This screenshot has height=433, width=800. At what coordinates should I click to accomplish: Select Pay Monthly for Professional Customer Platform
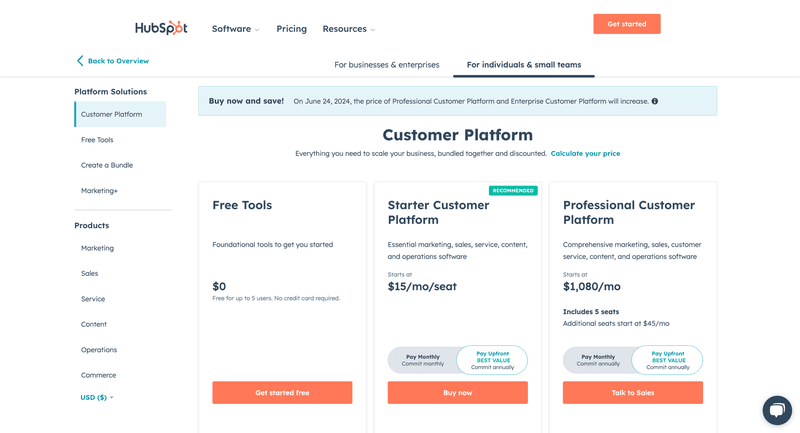coord(598,360)
